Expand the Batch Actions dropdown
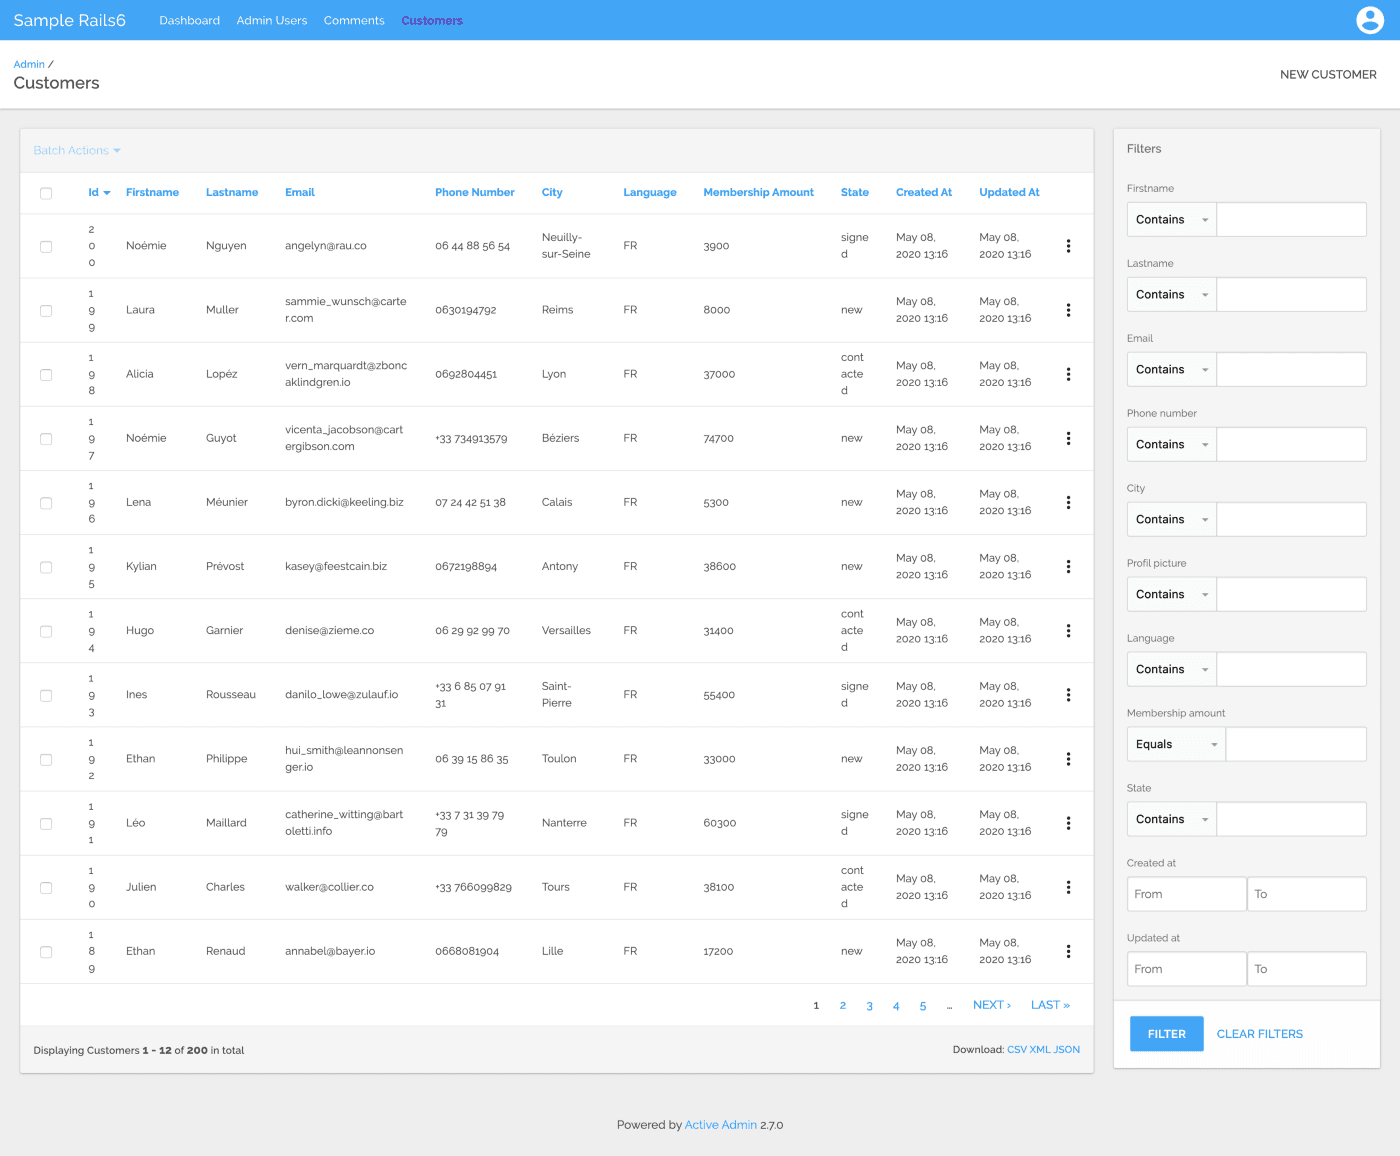This screenshot has width=1400, height=1156. (x=77, y=151)
